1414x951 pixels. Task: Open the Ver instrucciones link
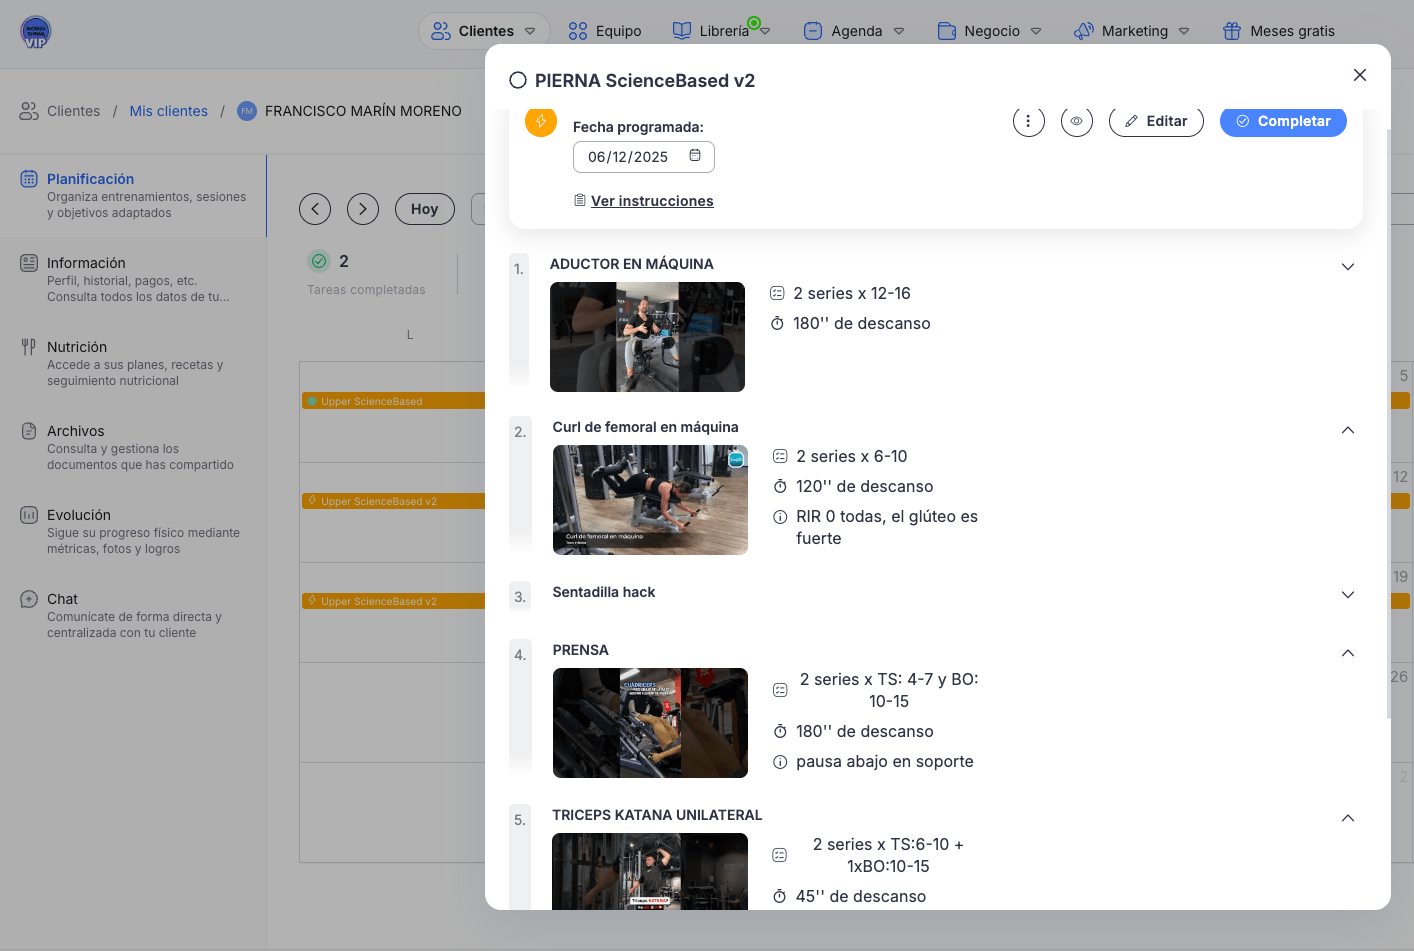pyautogui.click(x=652, y=201)
